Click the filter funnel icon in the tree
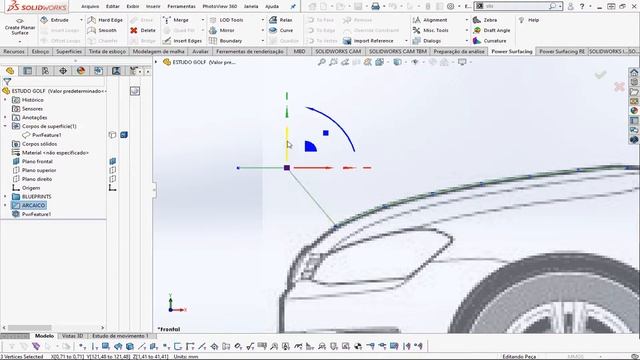The image size is (640, 360). pos(7,82)
